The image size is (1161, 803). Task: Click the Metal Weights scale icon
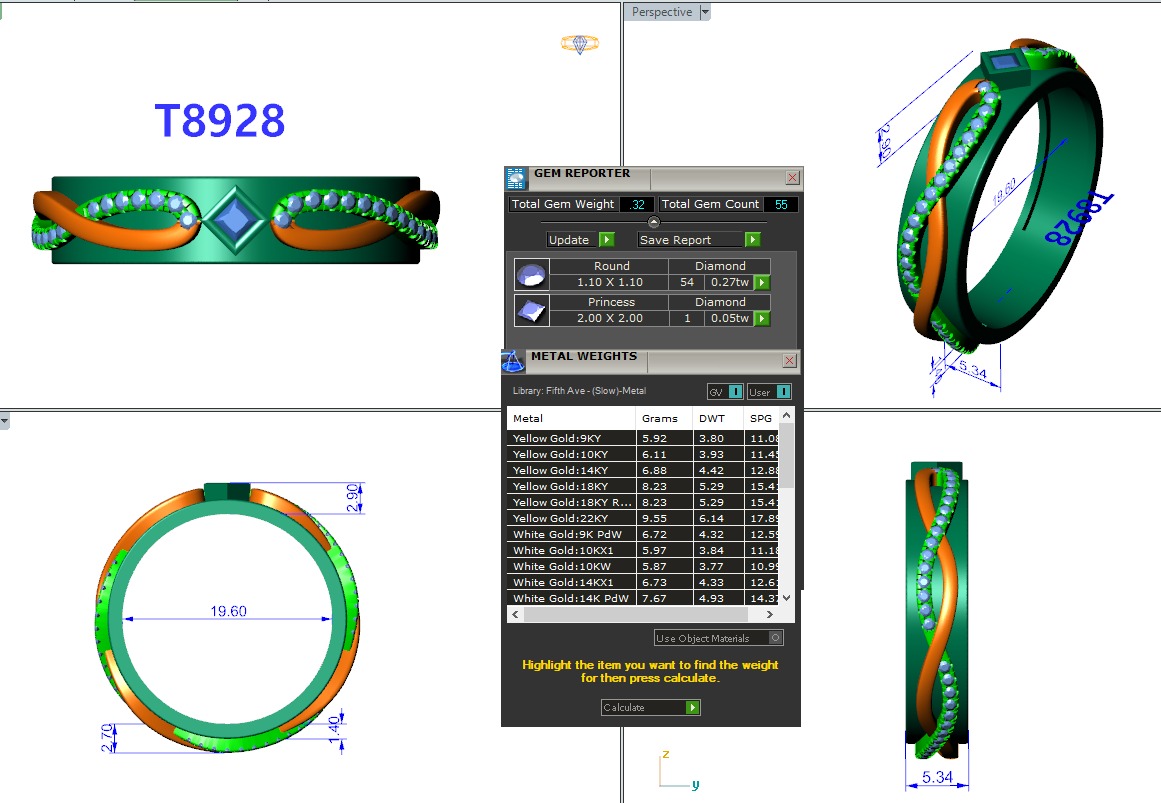[x=512, y=360]
